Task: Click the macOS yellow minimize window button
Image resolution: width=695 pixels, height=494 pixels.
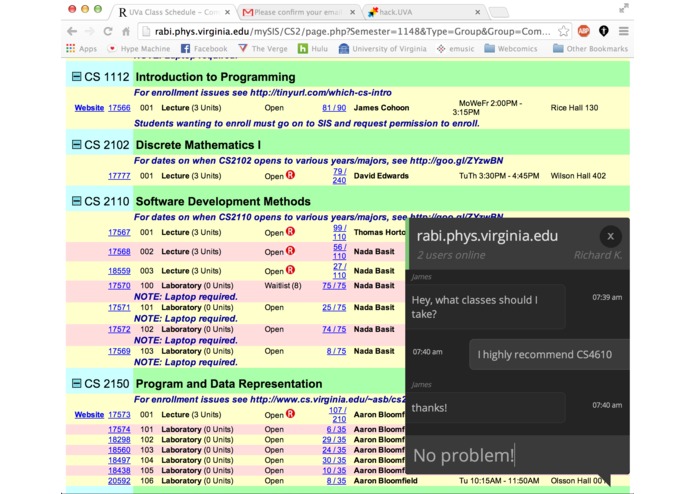Action: pyautogui.click(x=85, y=9)
